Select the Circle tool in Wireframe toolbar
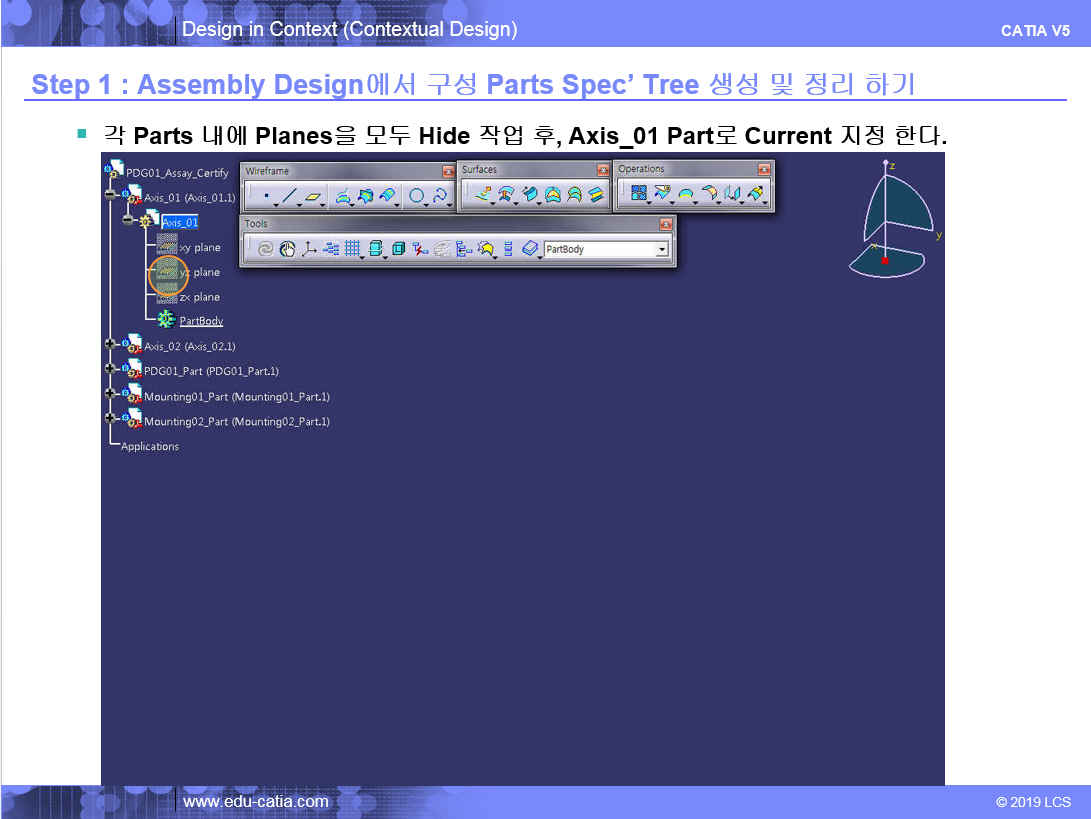 (x=416, y=197)
